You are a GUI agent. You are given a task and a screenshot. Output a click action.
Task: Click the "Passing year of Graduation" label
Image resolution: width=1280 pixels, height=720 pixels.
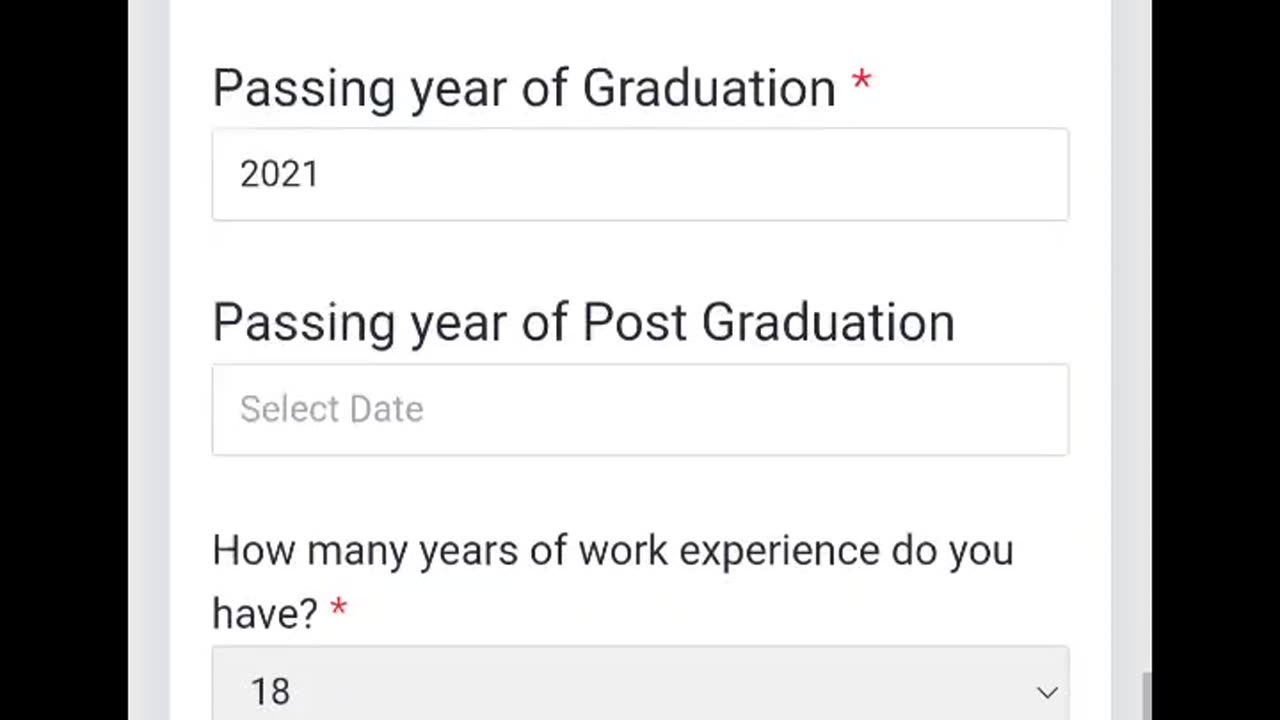[524, 88]
